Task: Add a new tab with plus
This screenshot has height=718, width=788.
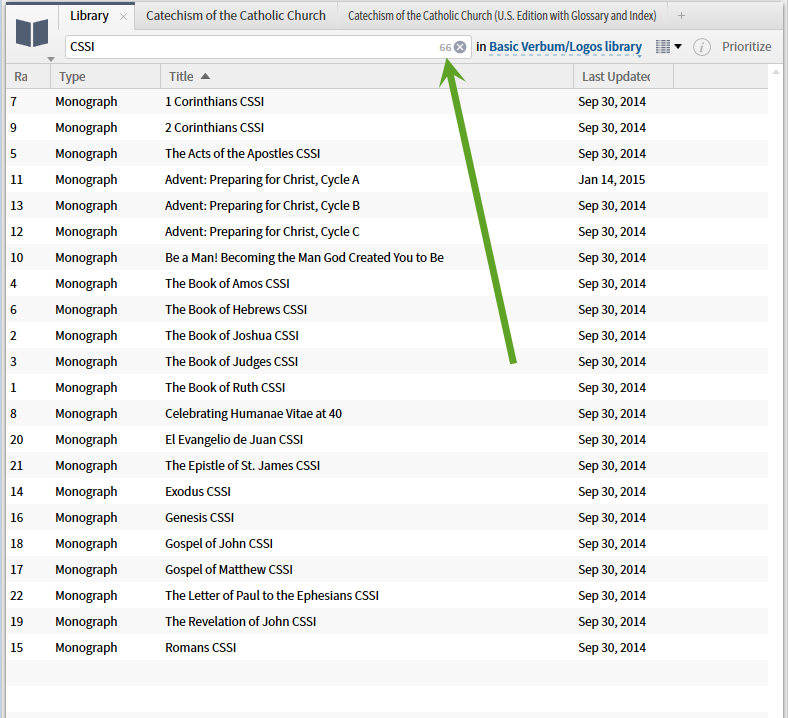Action: [681, 16]
